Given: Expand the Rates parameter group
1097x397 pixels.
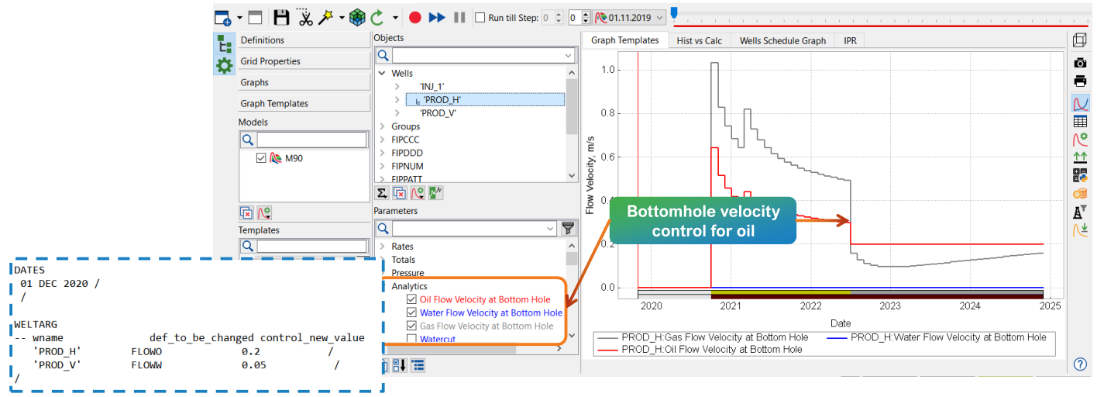Looking at the screenshot, I should click(x=382, y=246).
